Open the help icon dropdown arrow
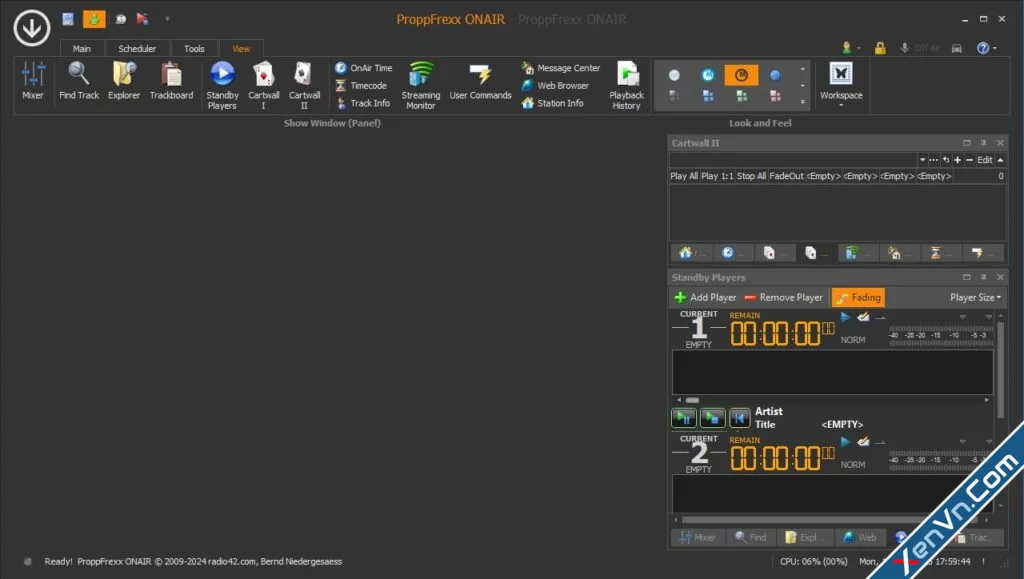Viewport: 1024px width, 579px height. tap(995, 48)
